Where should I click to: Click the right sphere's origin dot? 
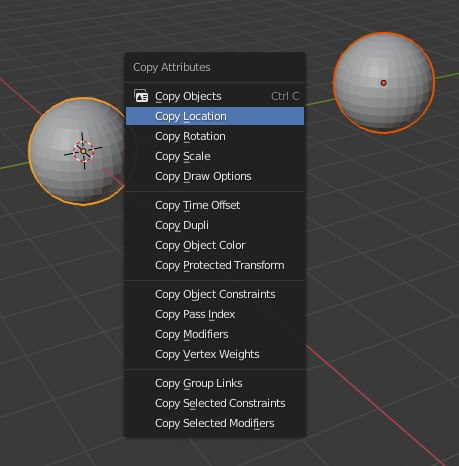click(x=383, y=83)
